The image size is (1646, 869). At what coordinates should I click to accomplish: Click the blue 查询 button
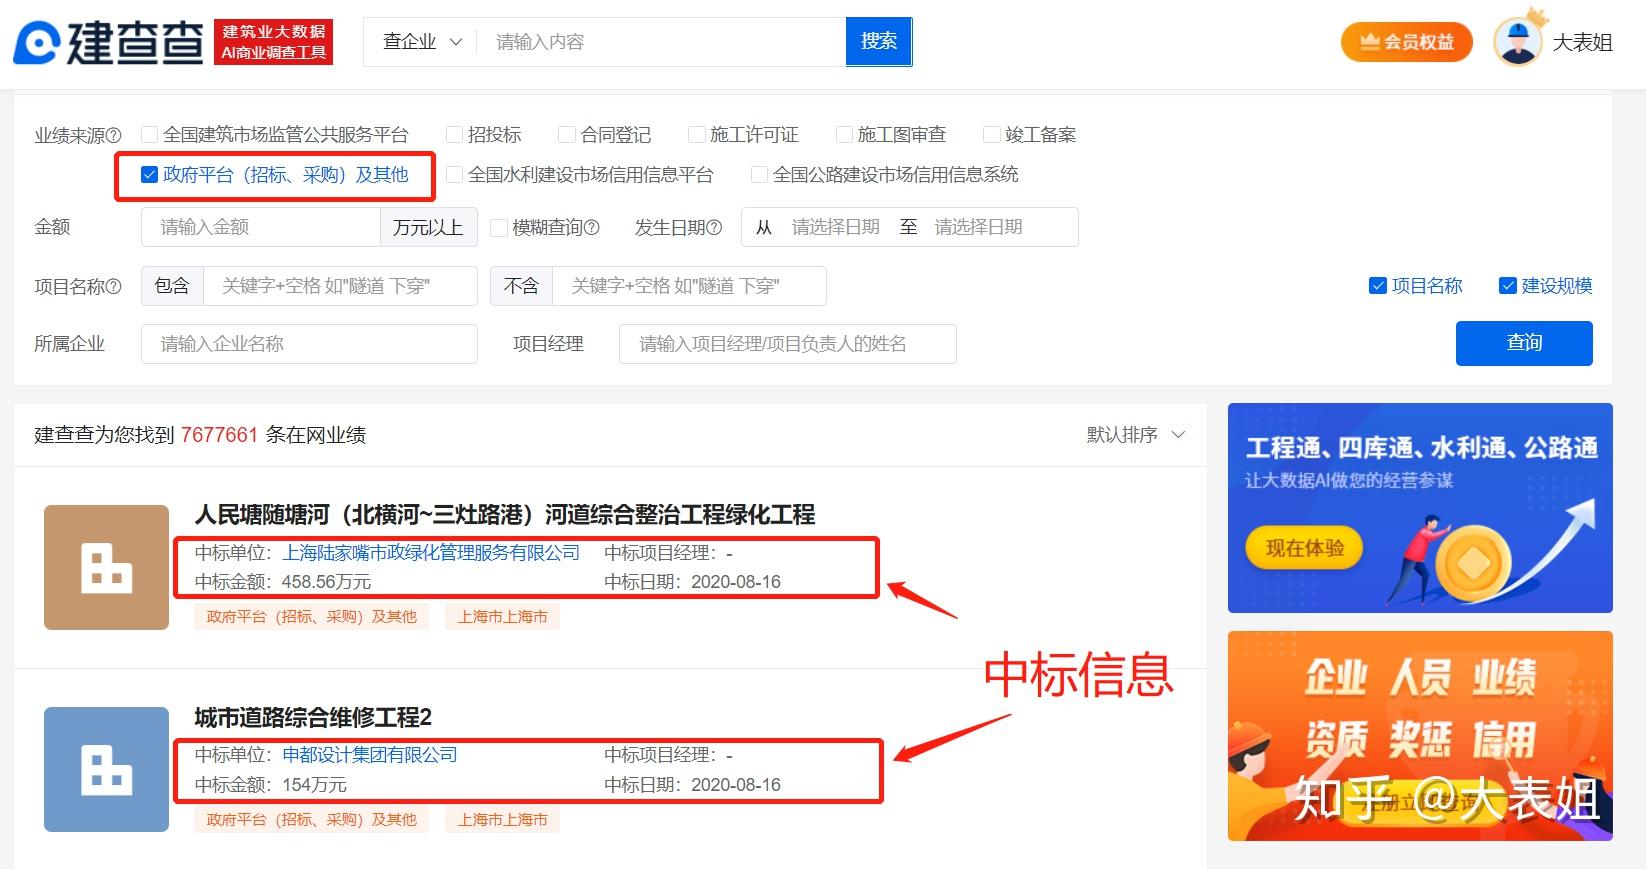[1524, 343]
